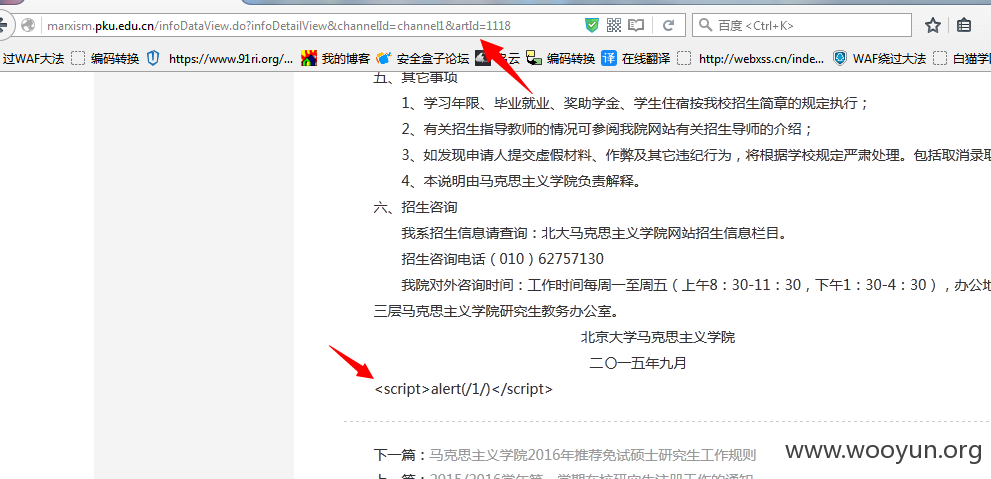Click line 三层马克思主义学院研究生教务办公室
The height and width of the screenshot is (479, 991).
point(496,312)
